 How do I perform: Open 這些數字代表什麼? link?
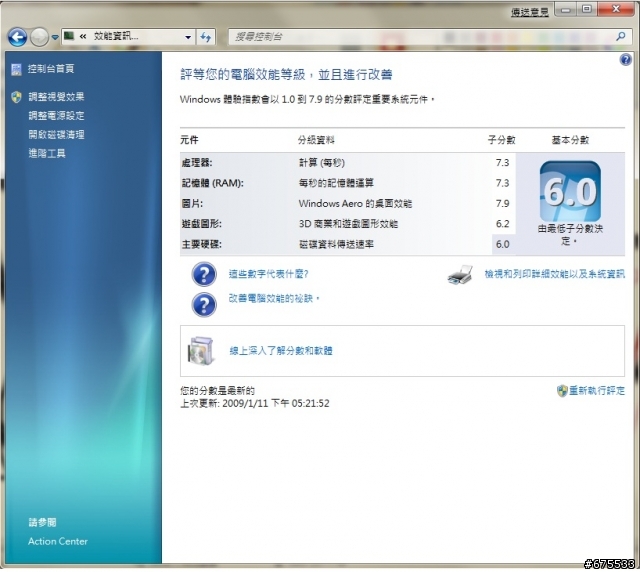point(269,274)
